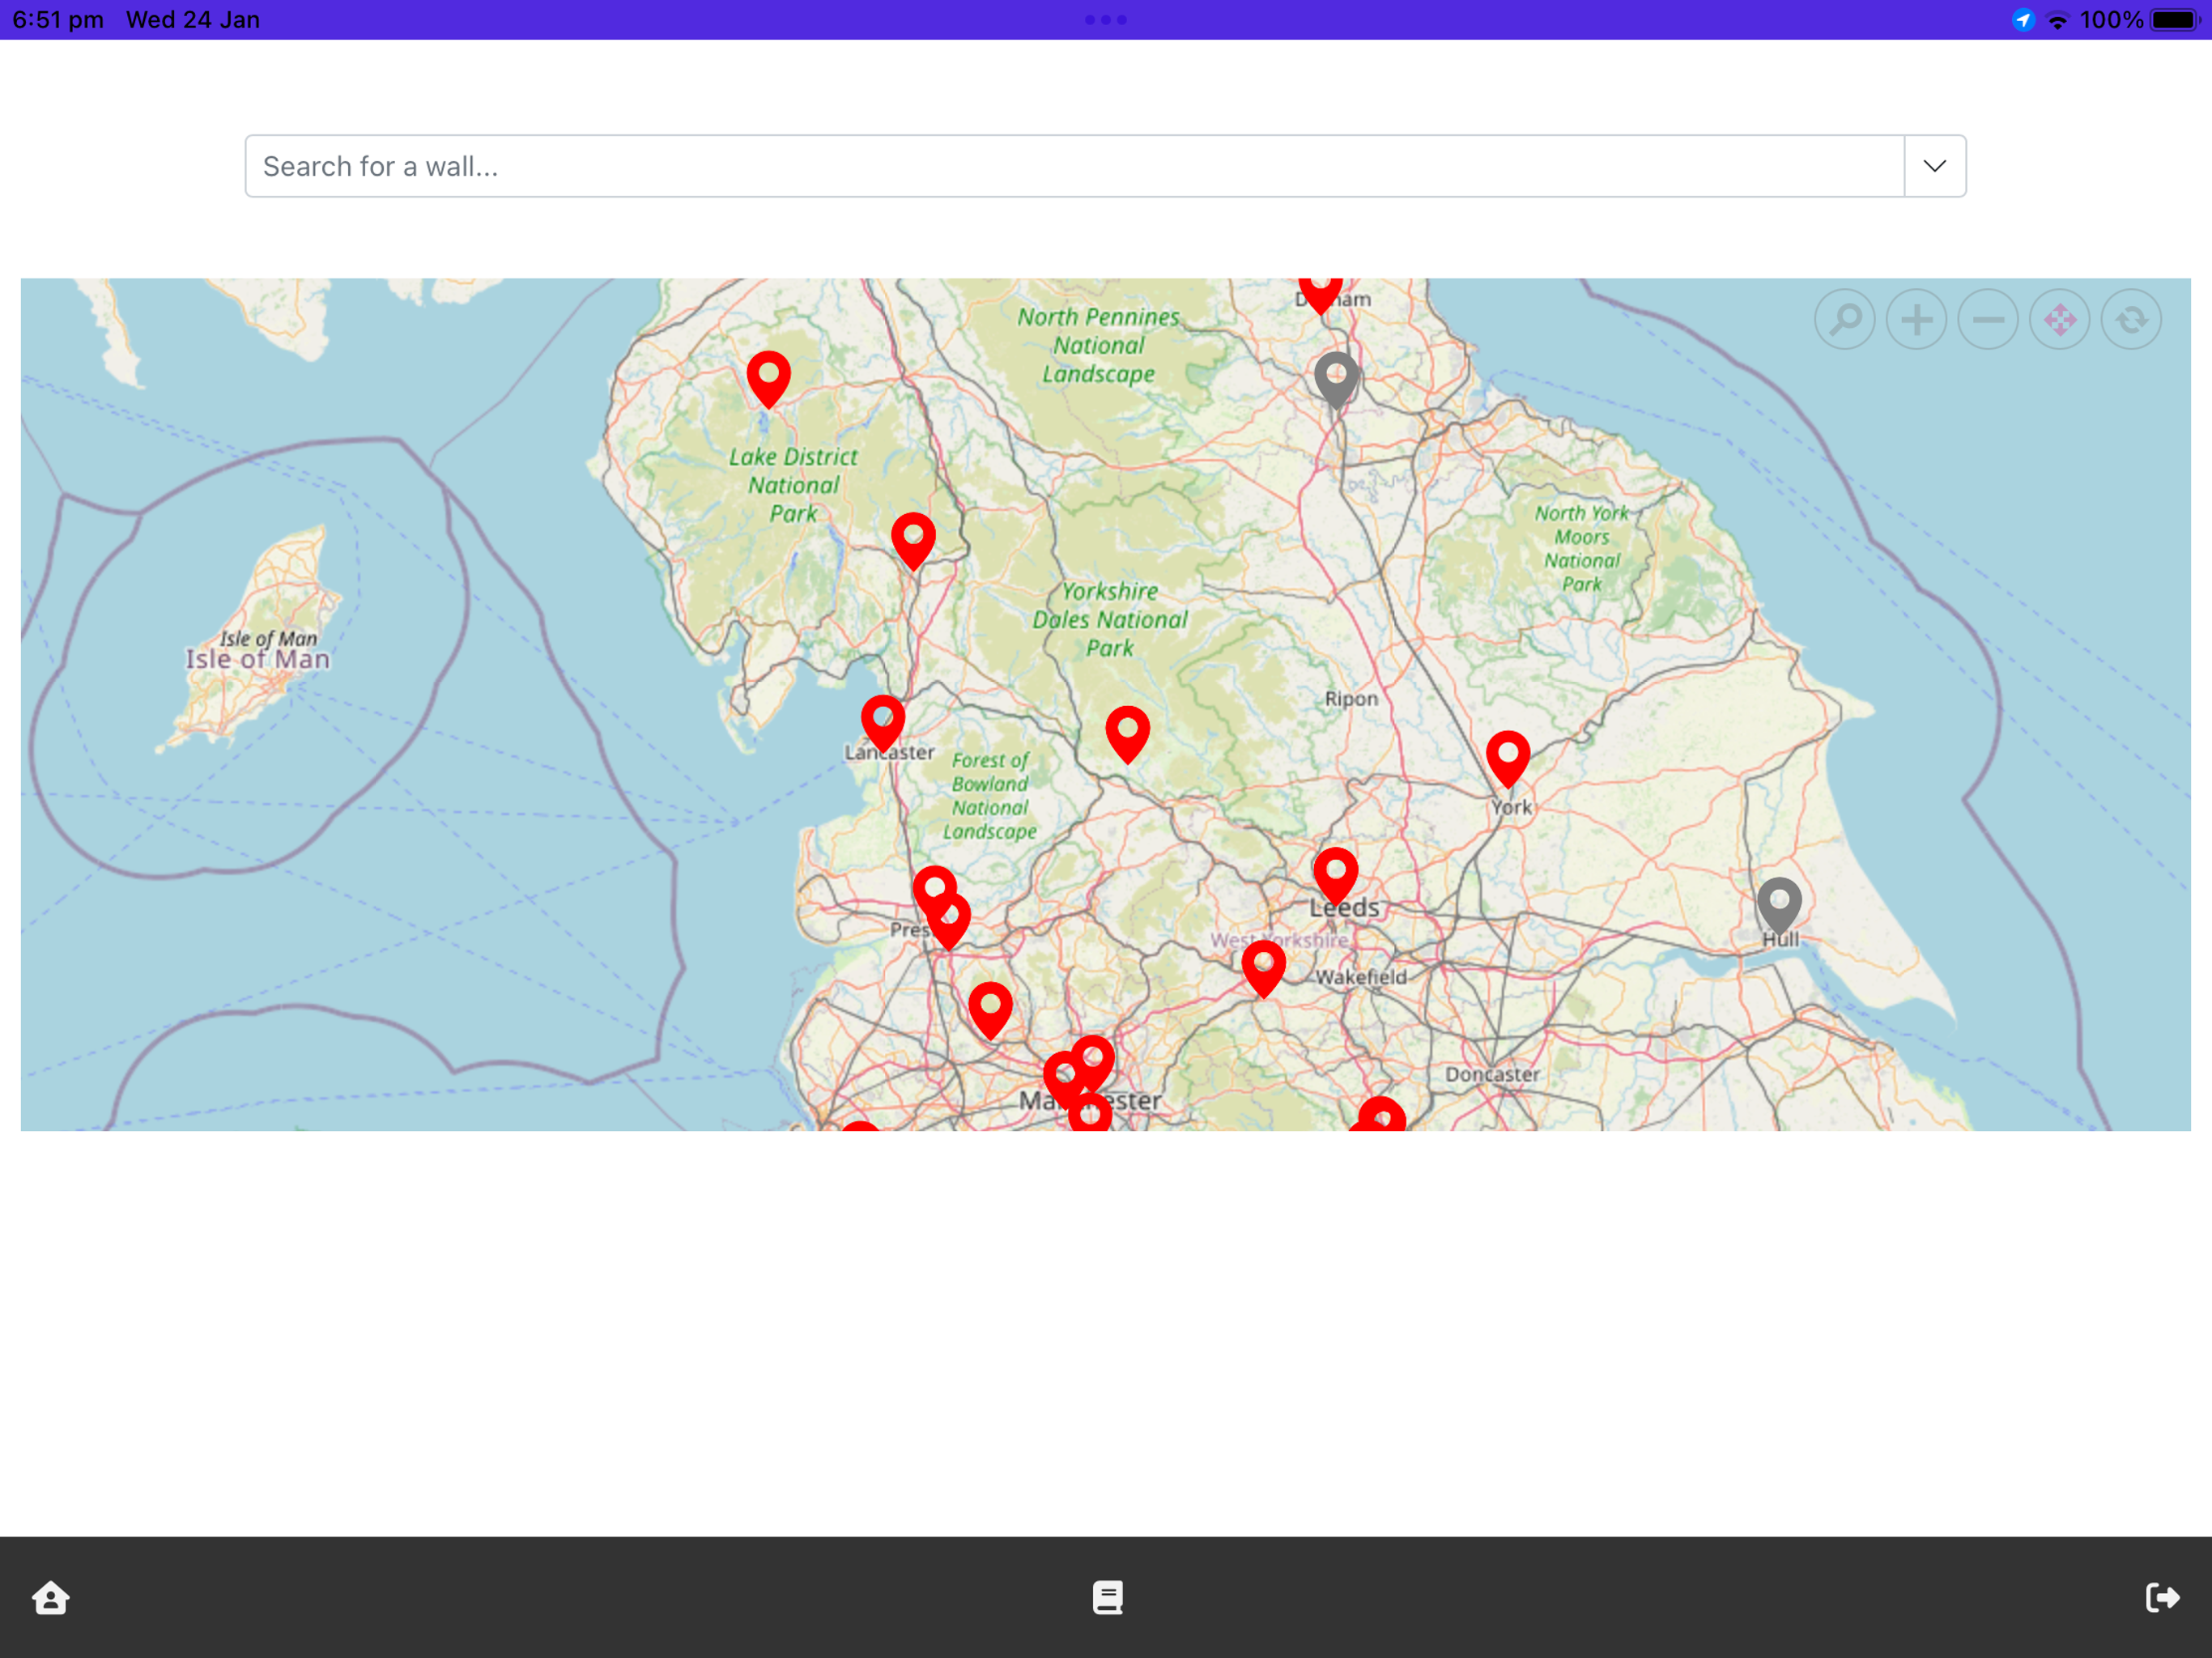The height and width of the screenshot is (1658, 2212).
Task: Zoom out with the minus button
Action: coord(1988,320)
